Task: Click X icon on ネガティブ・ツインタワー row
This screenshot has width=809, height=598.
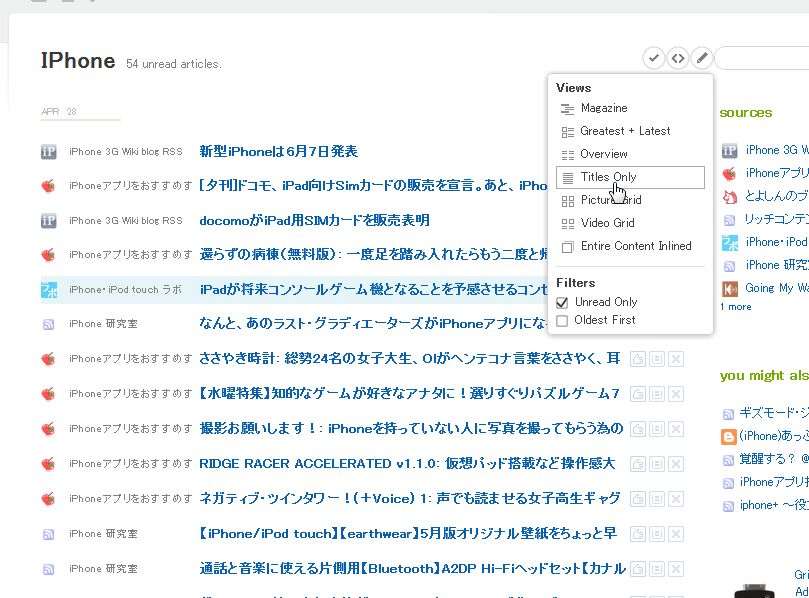Action: (676, 499)
